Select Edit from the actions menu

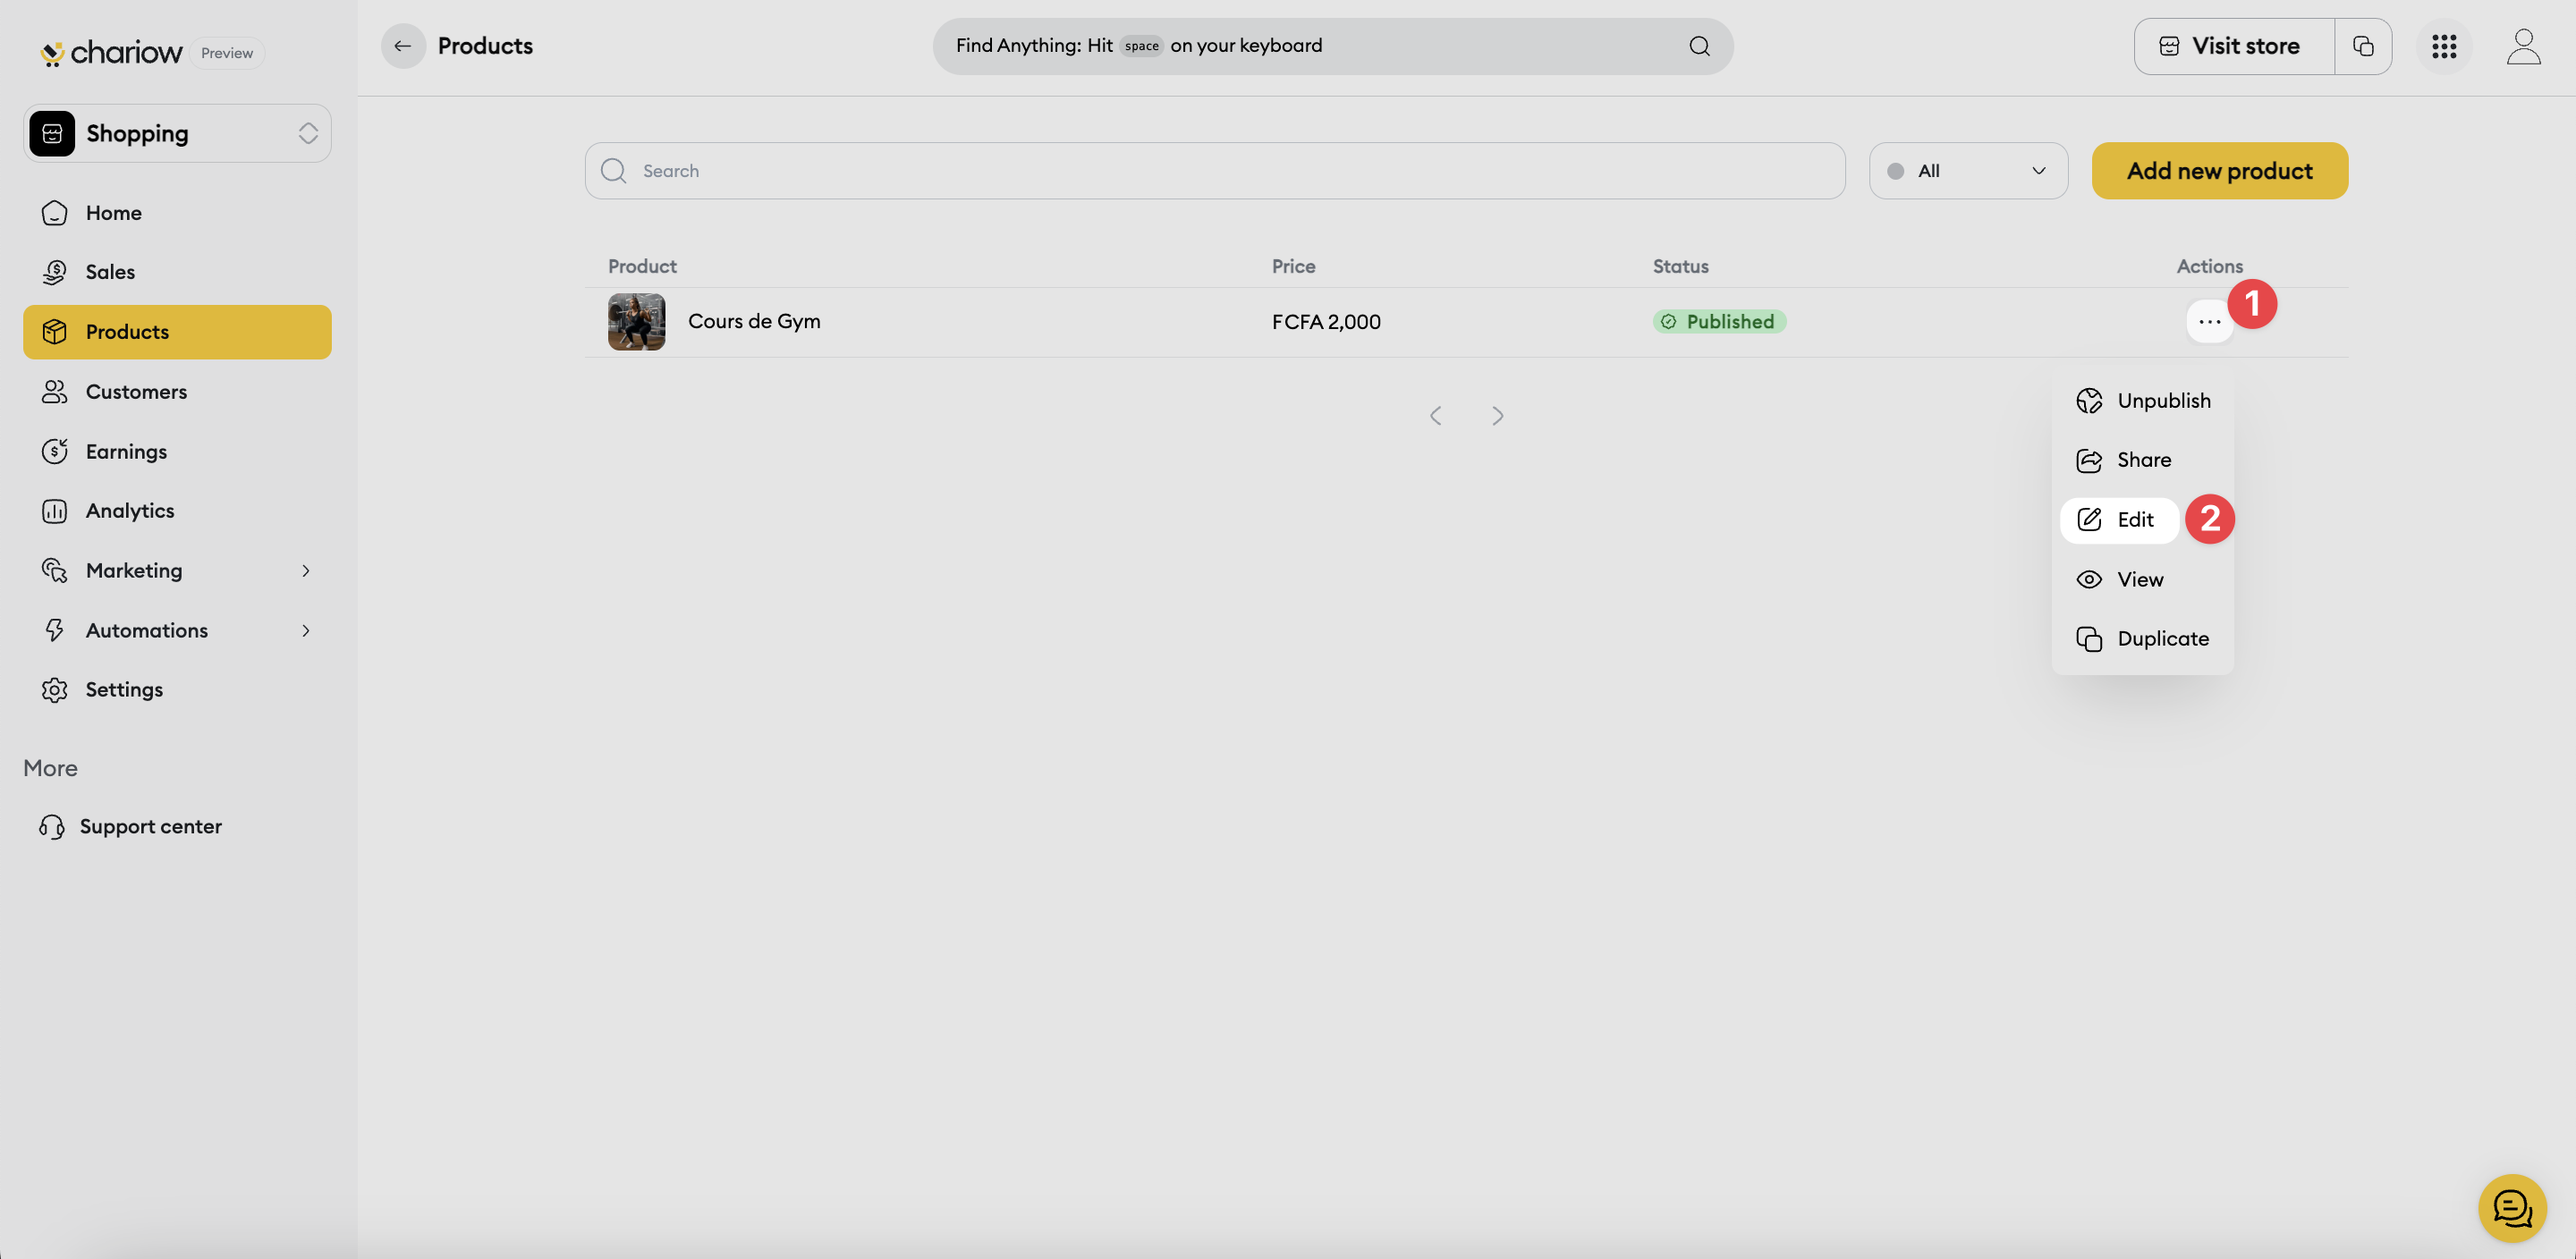(2119, 520)
